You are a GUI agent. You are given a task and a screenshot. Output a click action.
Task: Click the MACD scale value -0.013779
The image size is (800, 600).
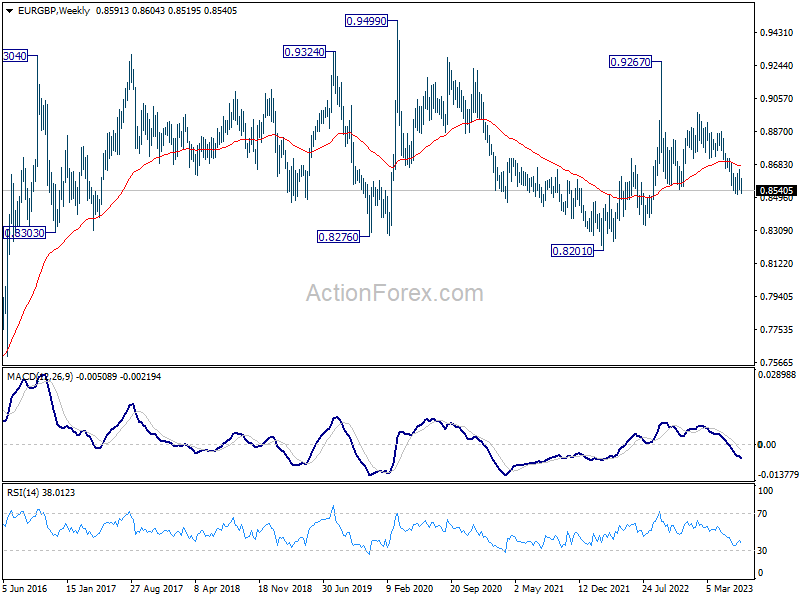[778, 474]
